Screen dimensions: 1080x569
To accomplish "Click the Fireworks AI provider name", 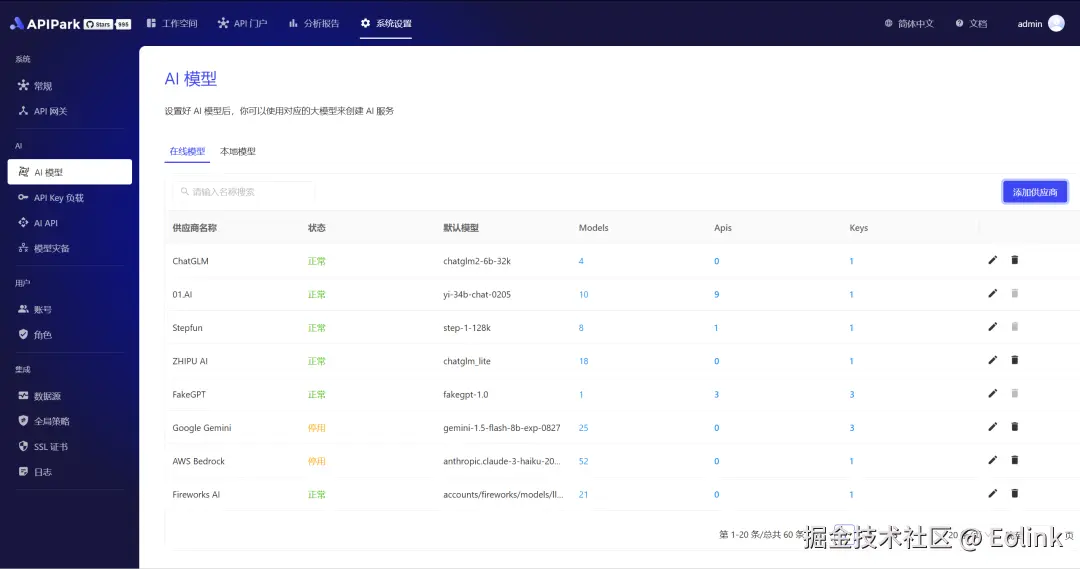I will (x=196, y=495).
